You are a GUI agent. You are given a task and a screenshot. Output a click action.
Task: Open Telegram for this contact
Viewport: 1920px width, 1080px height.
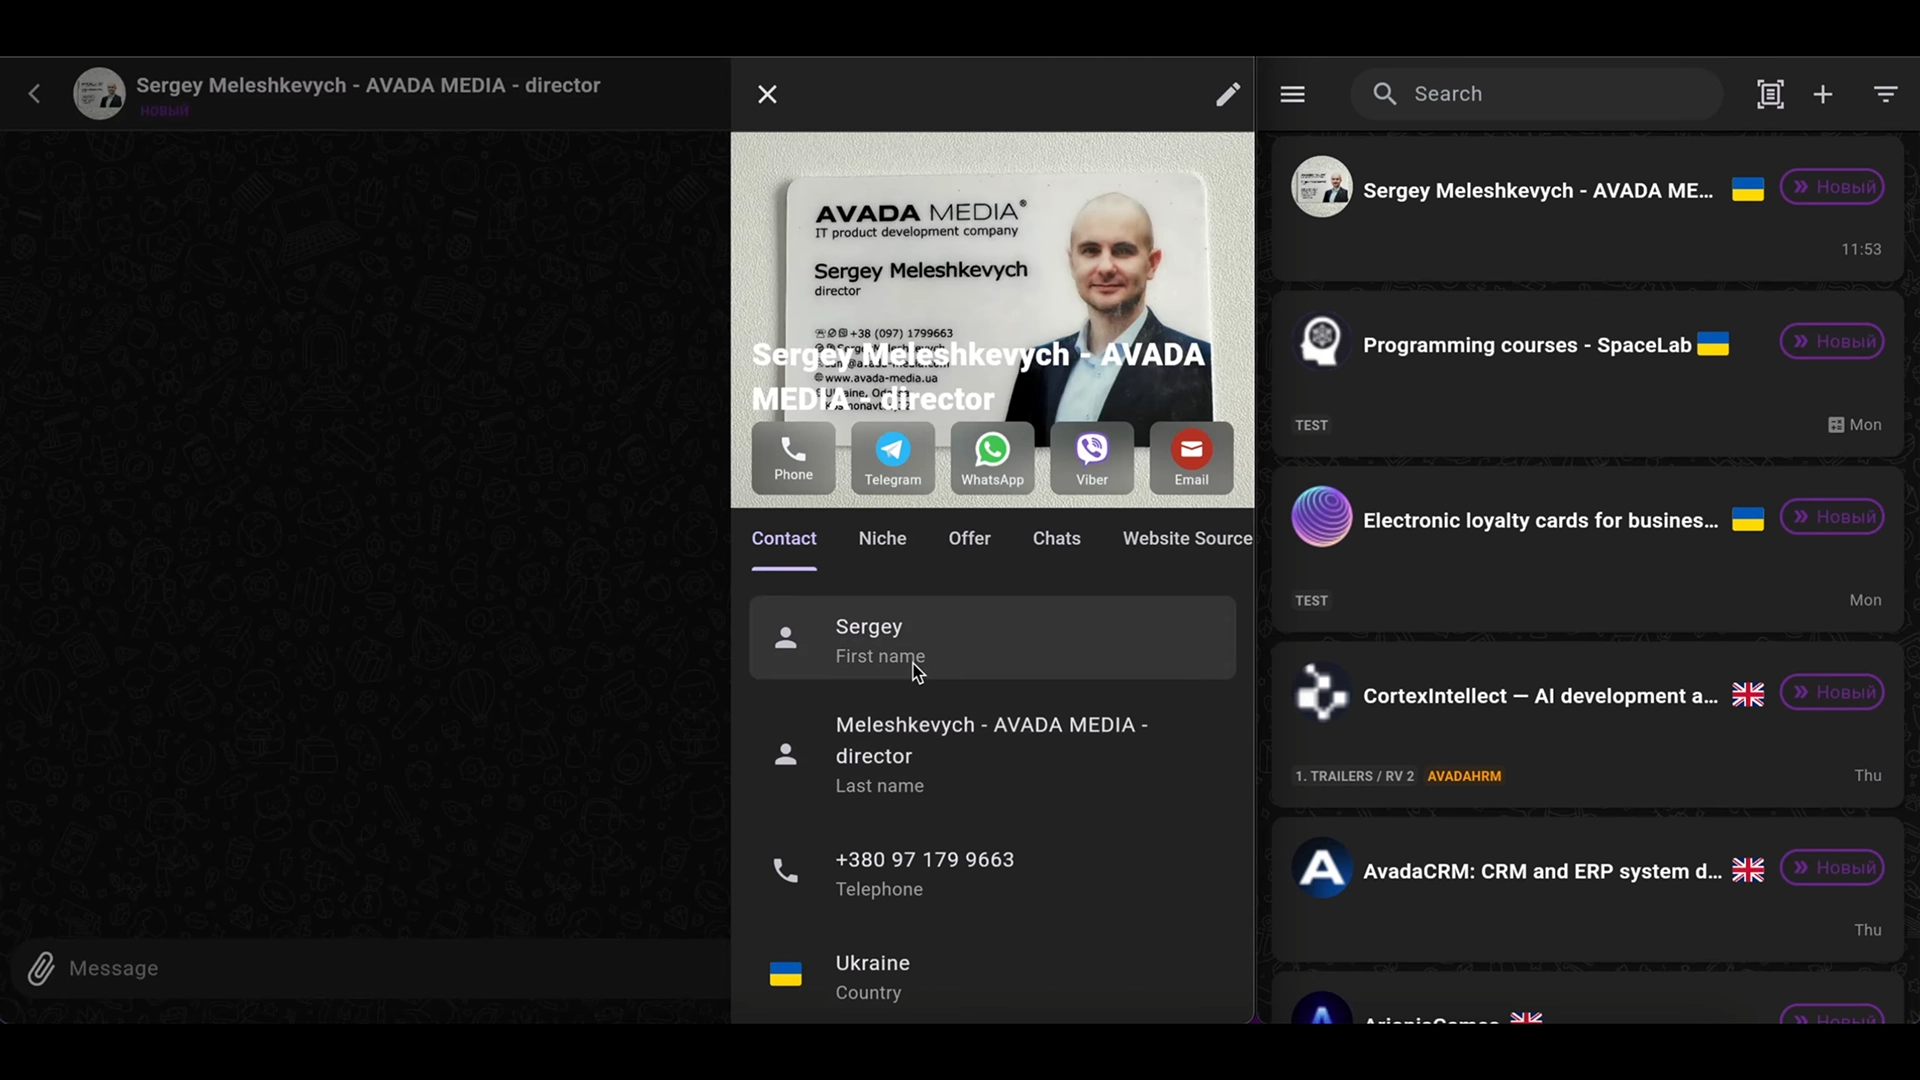(893, 458)
